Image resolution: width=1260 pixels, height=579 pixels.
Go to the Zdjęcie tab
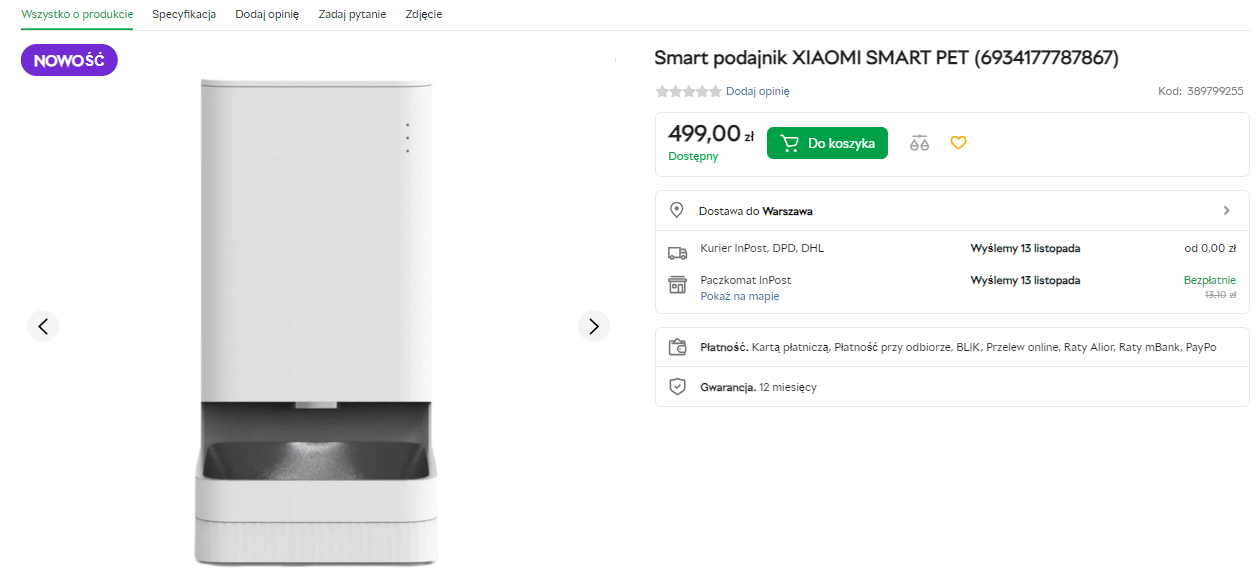(x=424, y=14)
